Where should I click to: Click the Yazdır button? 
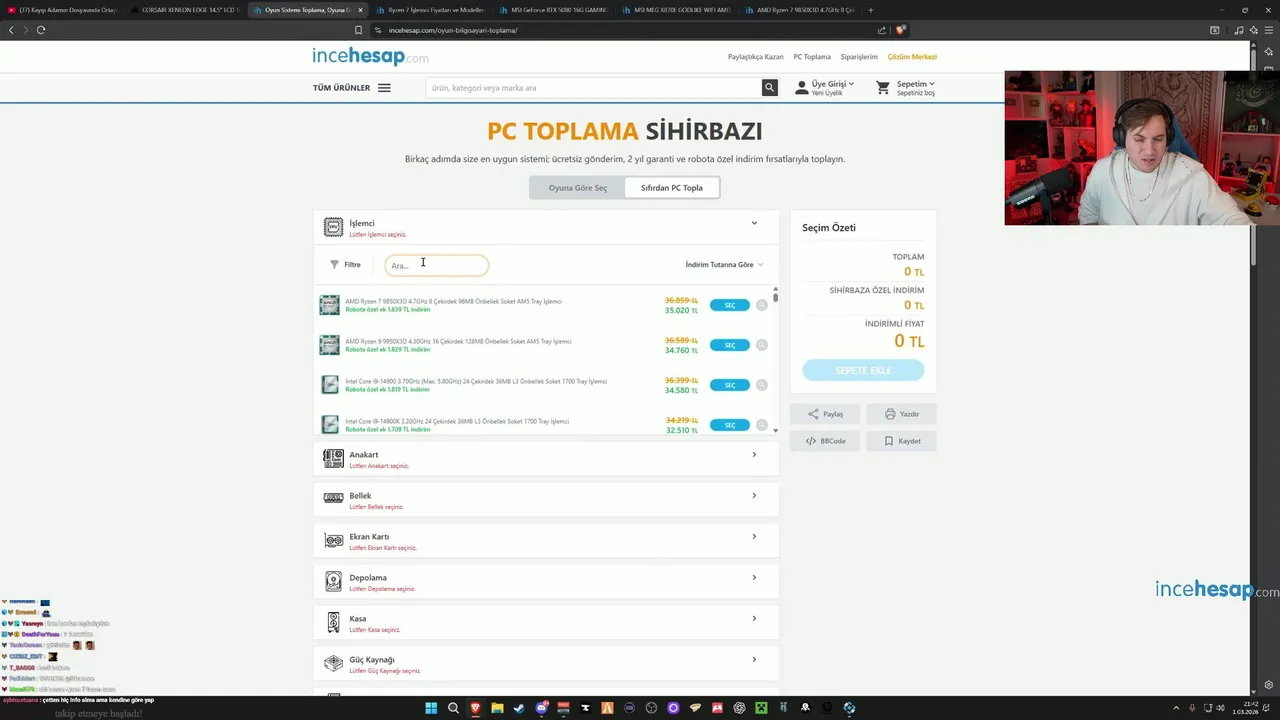pyautogui.click(x=902, y=414)
